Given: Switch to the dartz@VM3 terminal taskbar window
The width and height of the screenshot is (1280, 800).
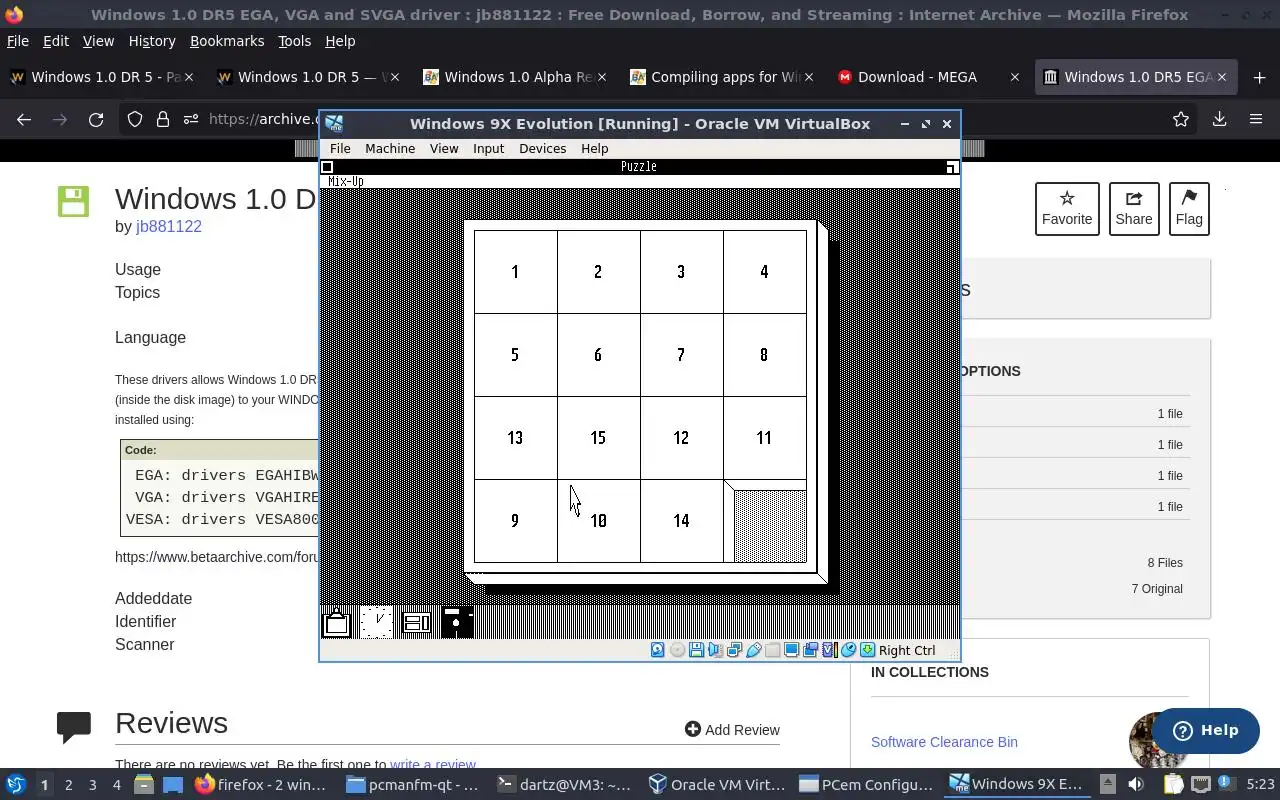Looking at the screenshot, I should pos(564,785).
